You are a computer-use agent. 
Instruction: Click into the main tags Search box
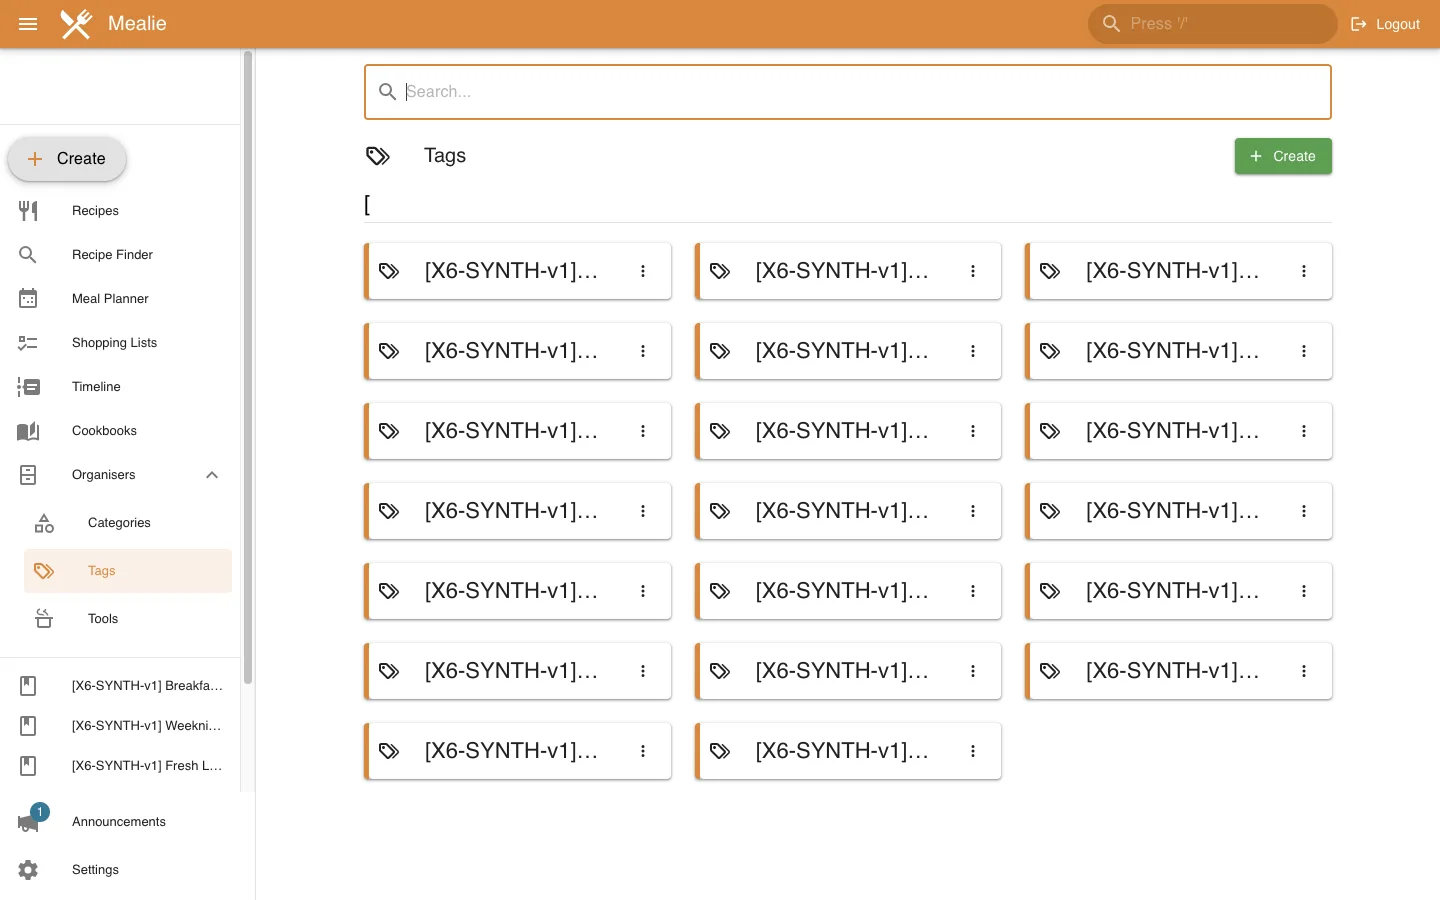pos(848,92)
